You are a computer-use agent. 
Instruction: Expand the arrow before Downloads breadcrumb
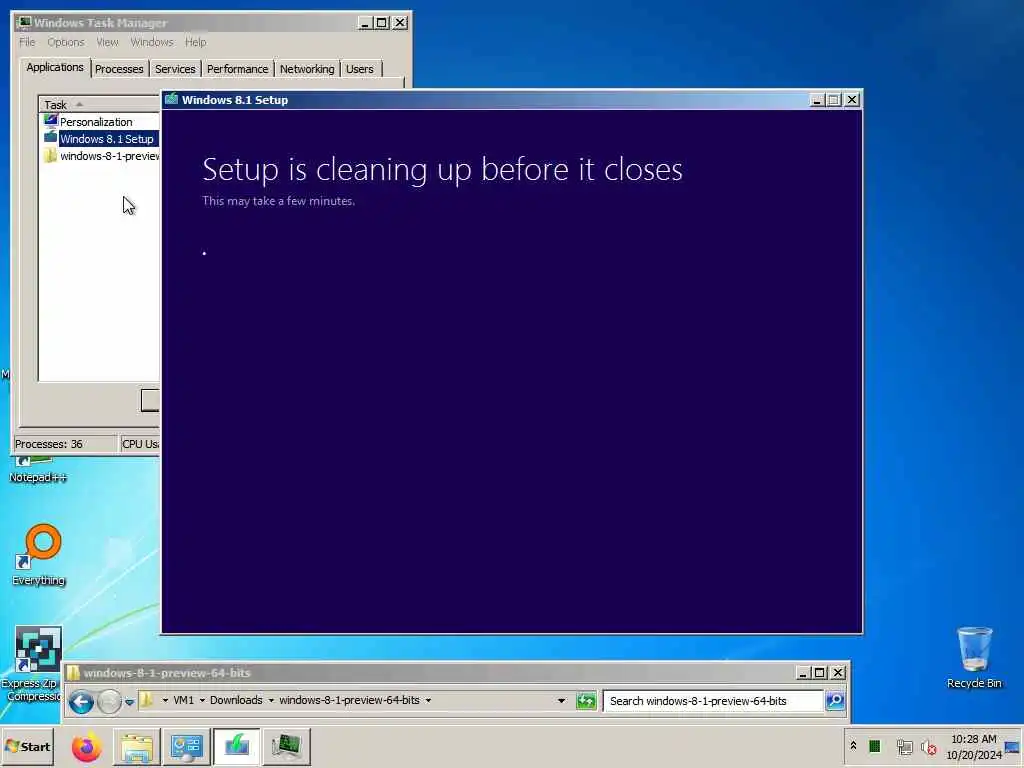pos(202,700)
